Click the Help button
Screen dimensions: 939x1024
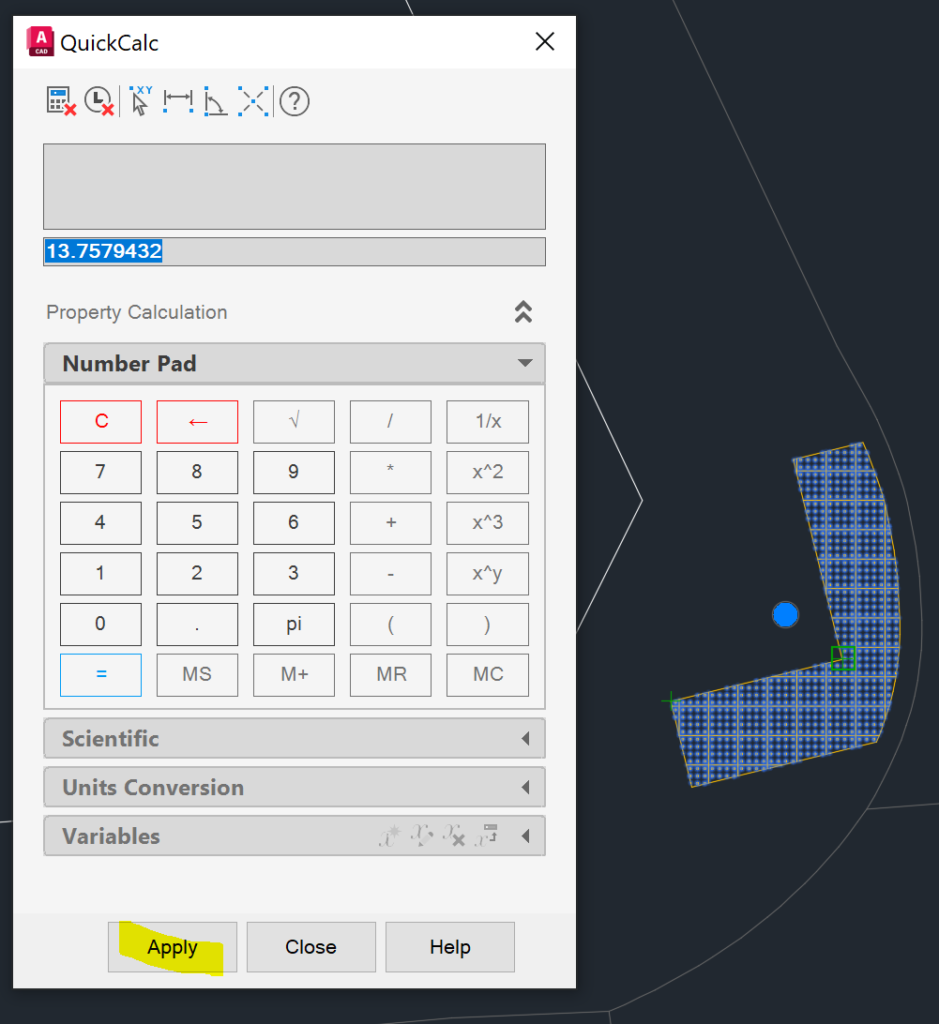(450, 947)
